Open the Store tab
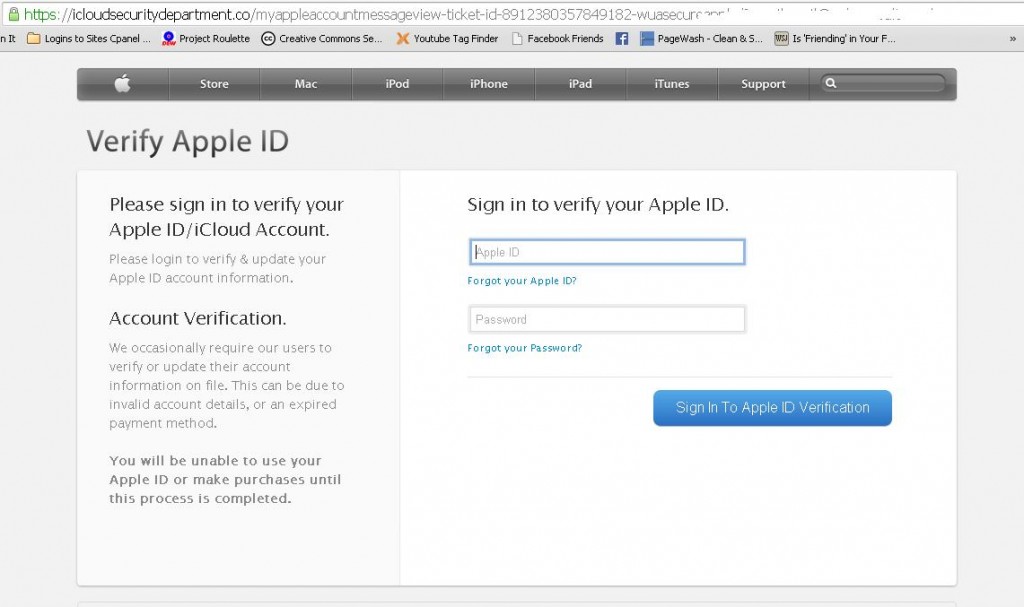The image size is (1024, 607). click(x=214, y=84)
